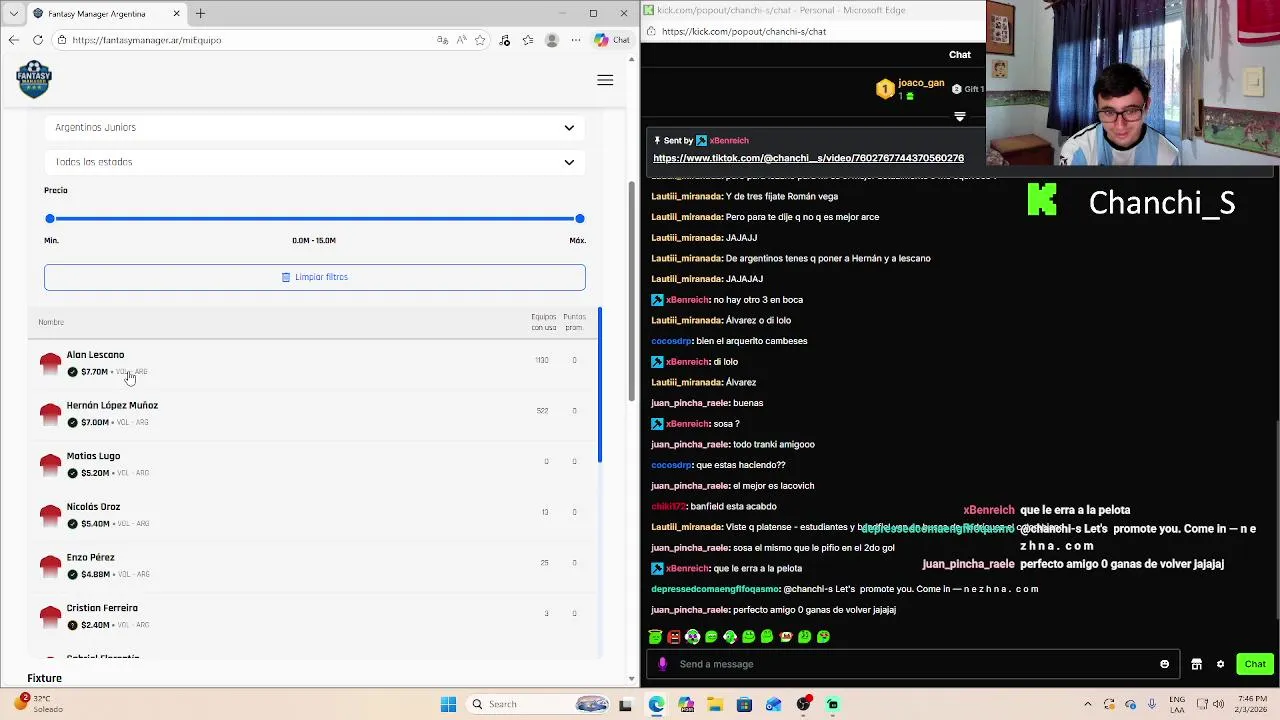This screenshot has width=1280, height=720.
Task: Select the Alan Lescano player row
Action: [x=314, y=363]
